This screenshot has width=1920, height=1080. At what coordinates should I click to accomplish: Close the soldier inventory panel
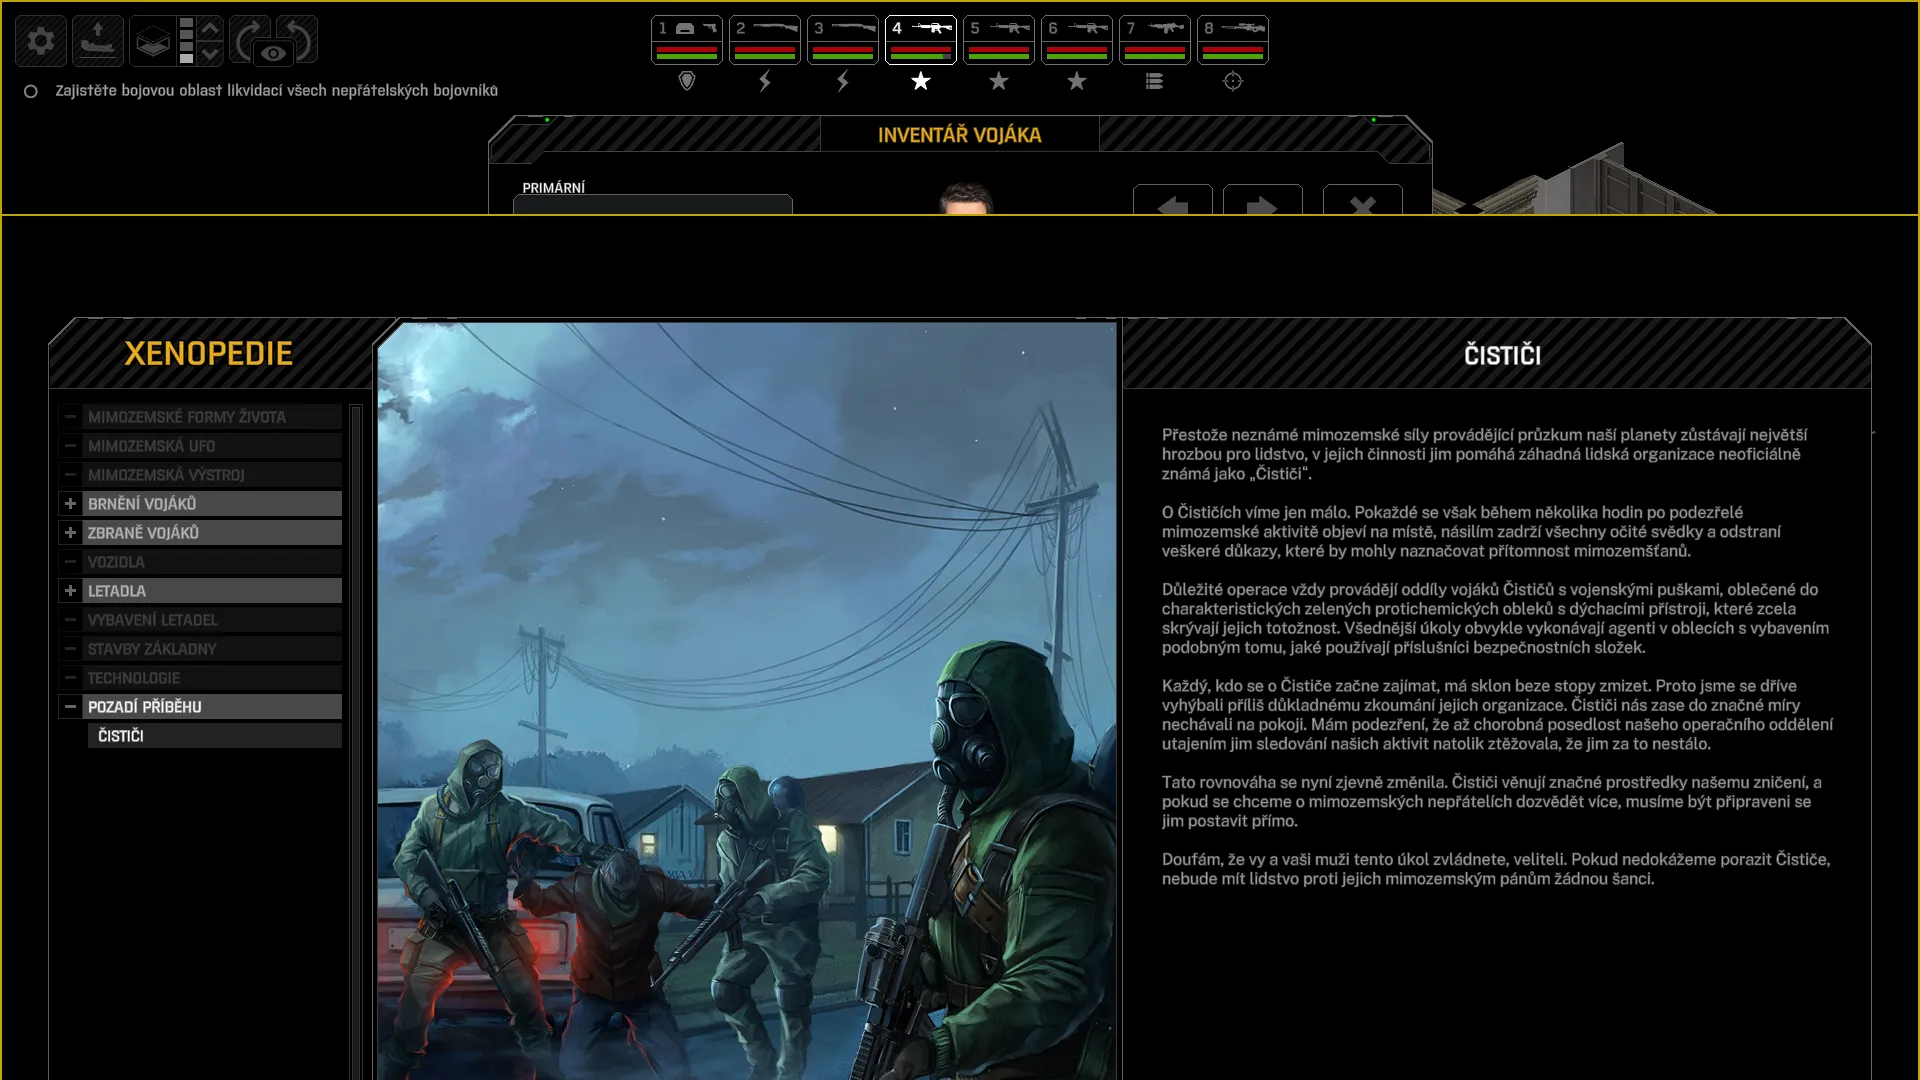coord(1363,200)
